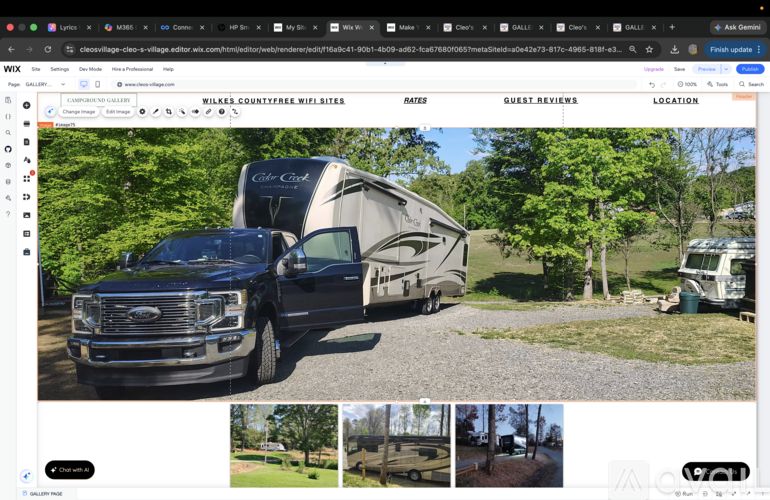Open the Pages & Menu icon
The width and height of the screenshot is (770, 500).
click(27, 142)
